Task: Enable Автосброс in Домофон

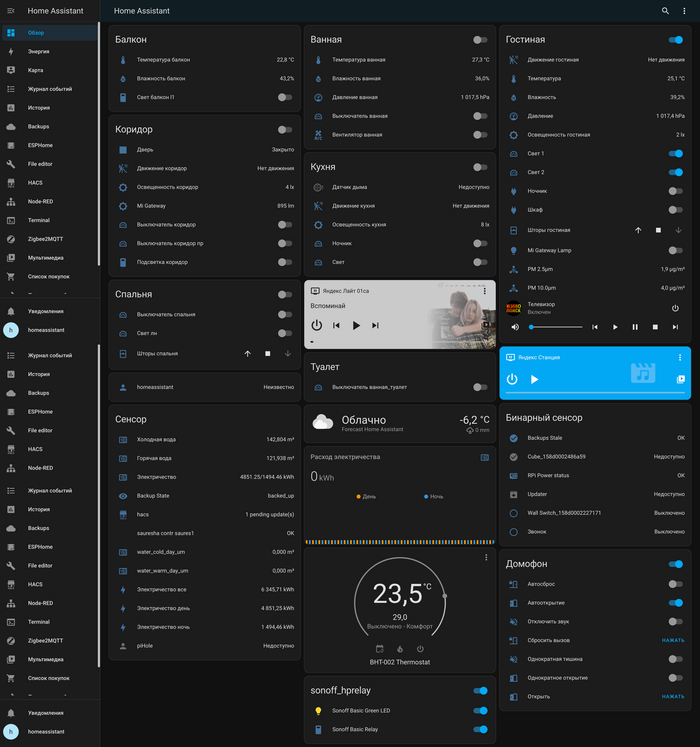Action: click(x=676, y=584)
